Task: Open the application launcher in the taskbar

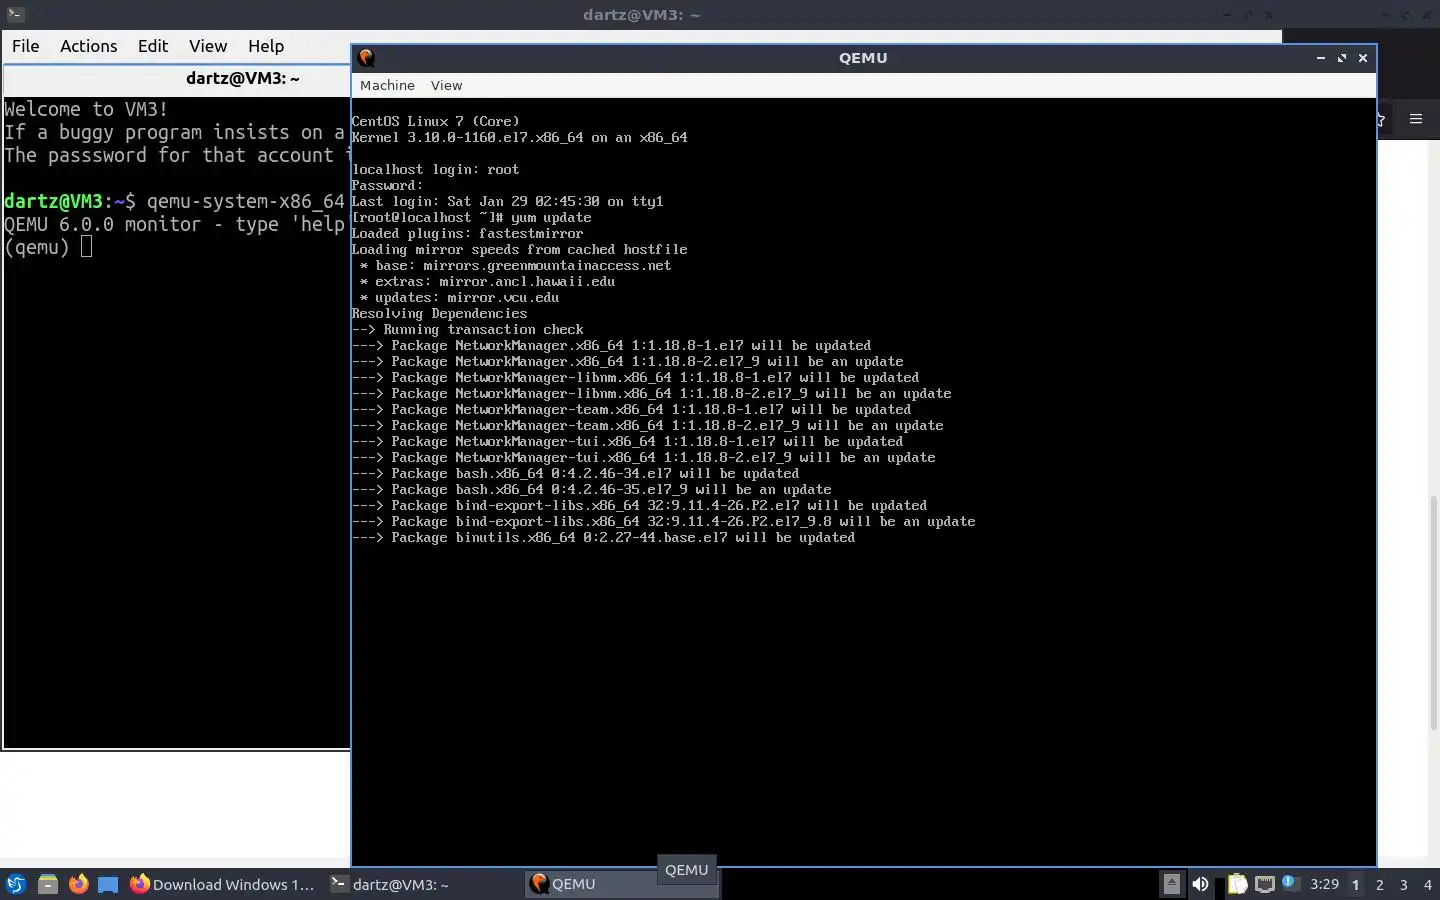Action: click(16, 884)
